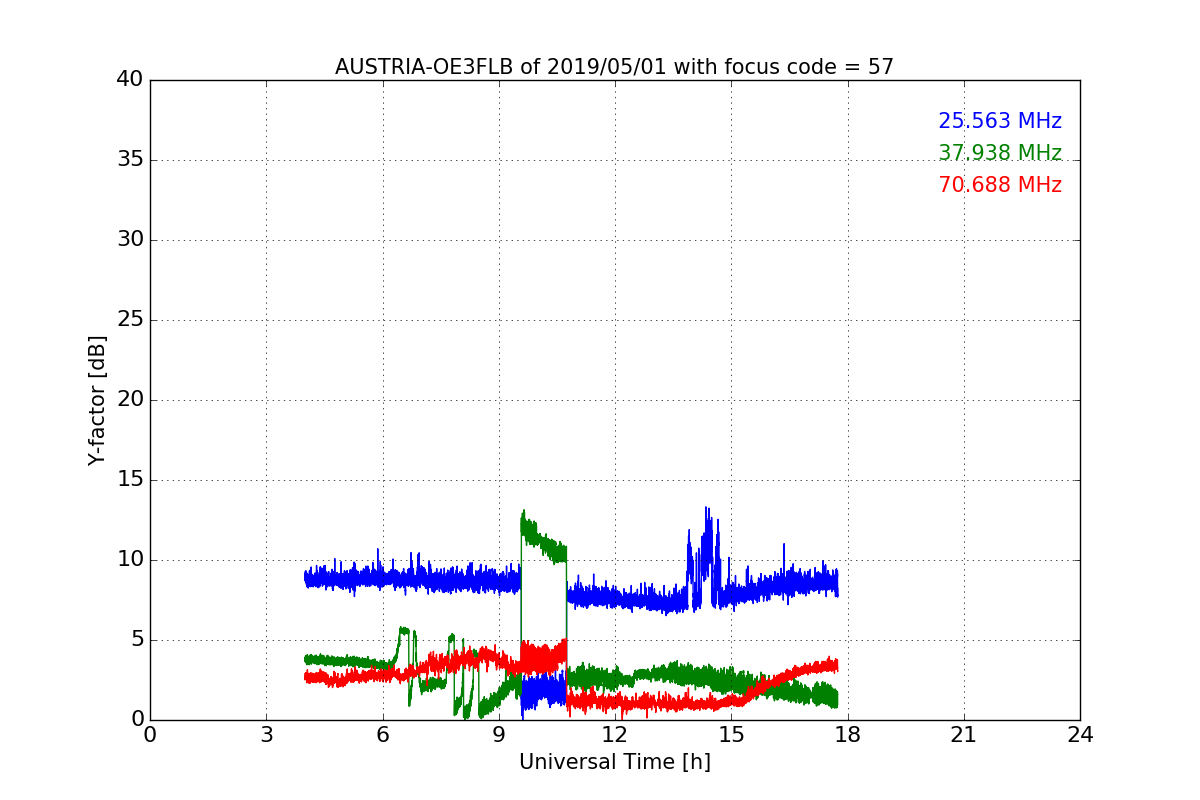Select the 37.938 MHz legend label
Screen dimensions: 1200x800
pos(1000,153)
